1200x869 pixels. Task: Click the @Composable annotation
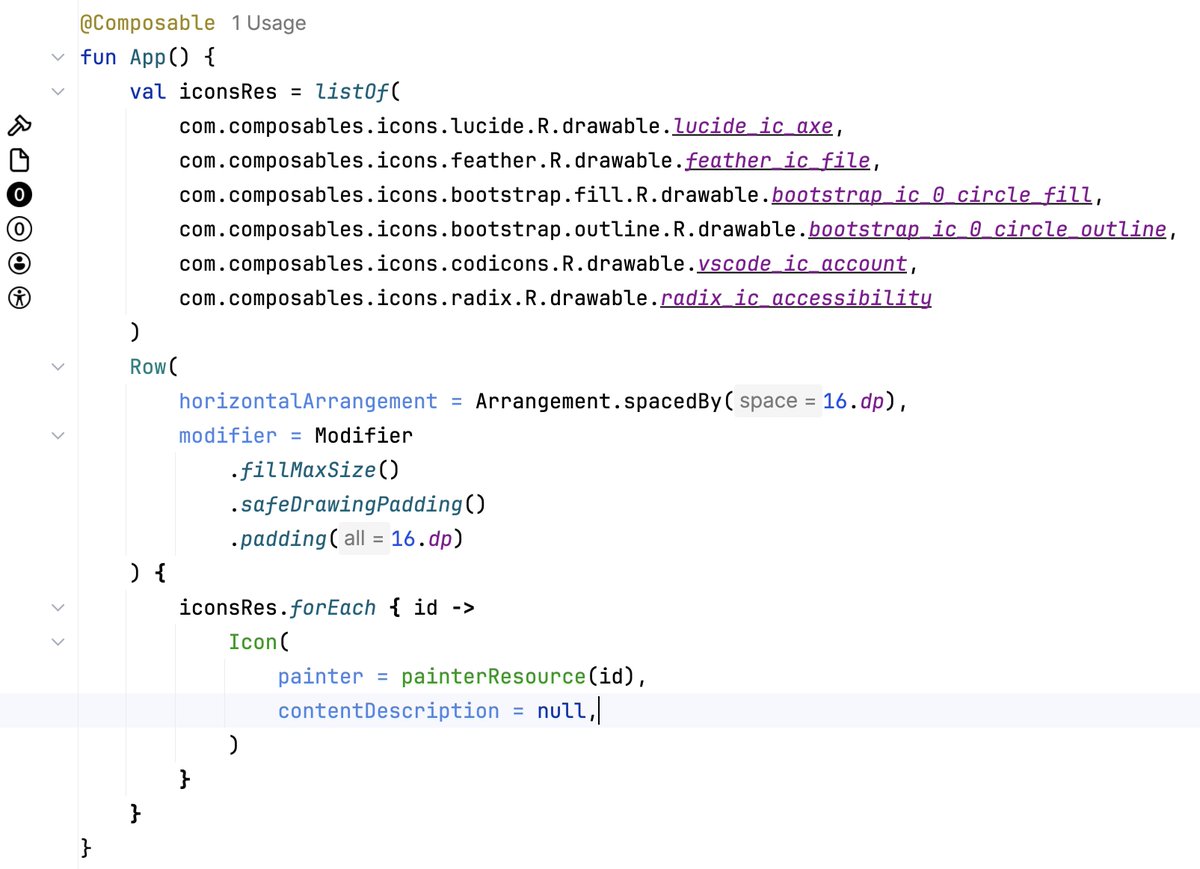pos(147,22)
